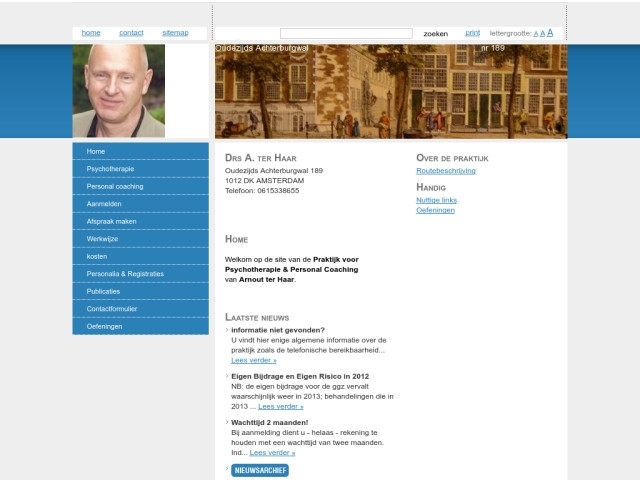Click the search input field
The image size is (640, 480).
click(x=346, y=33)
